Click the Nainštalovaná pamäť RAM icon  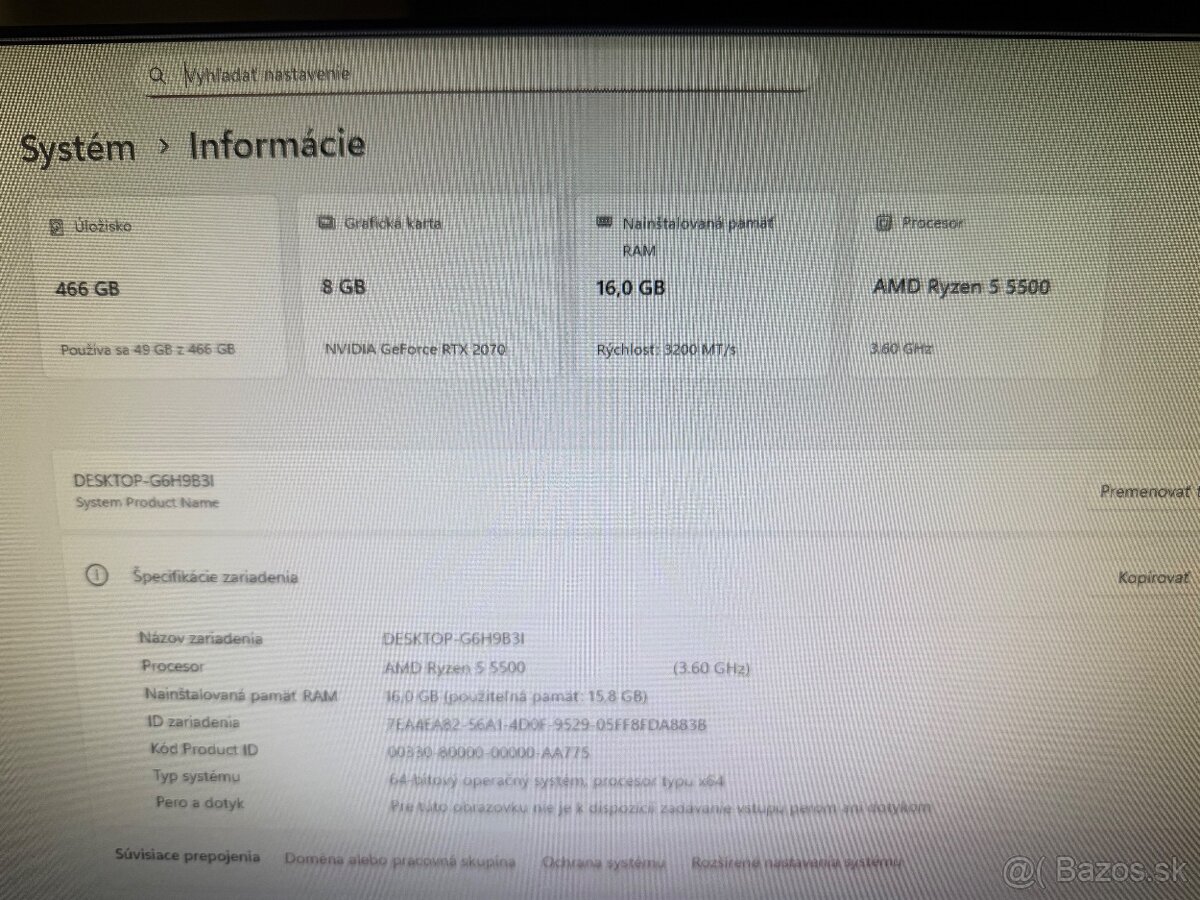[603, 222]
